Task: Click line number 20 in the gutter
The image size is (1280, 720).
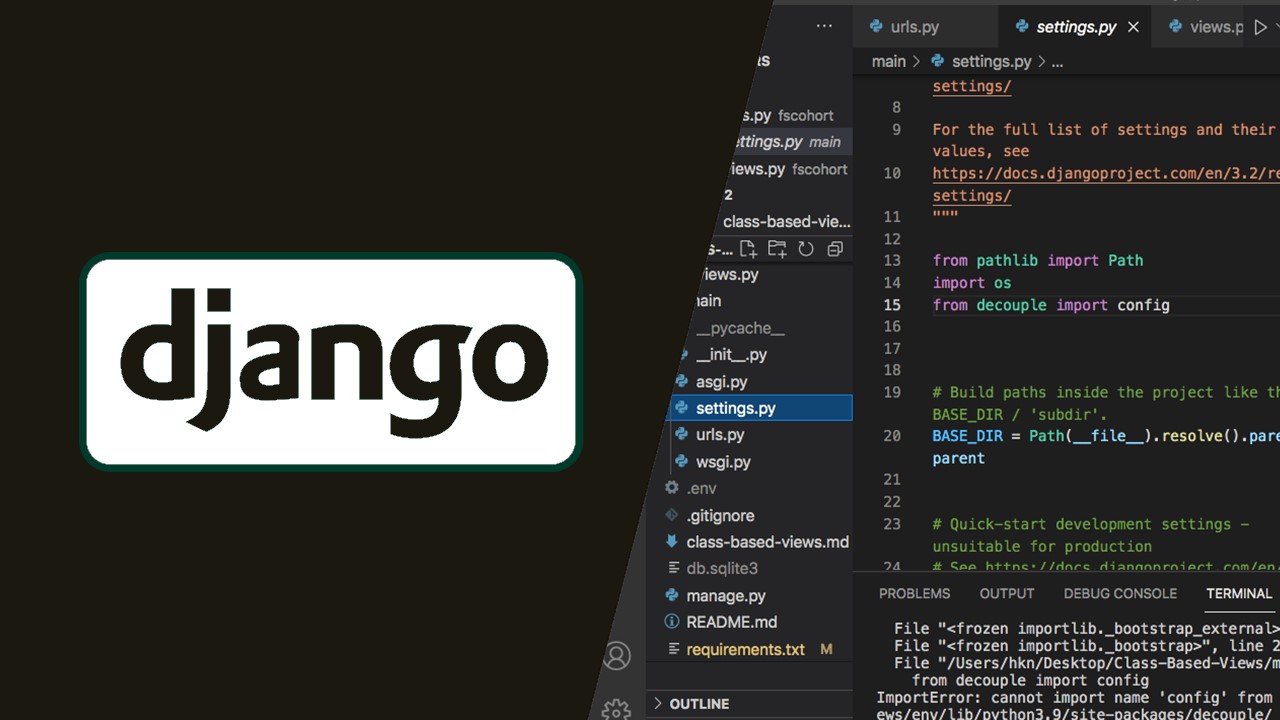Action: [x=892, y=436]
